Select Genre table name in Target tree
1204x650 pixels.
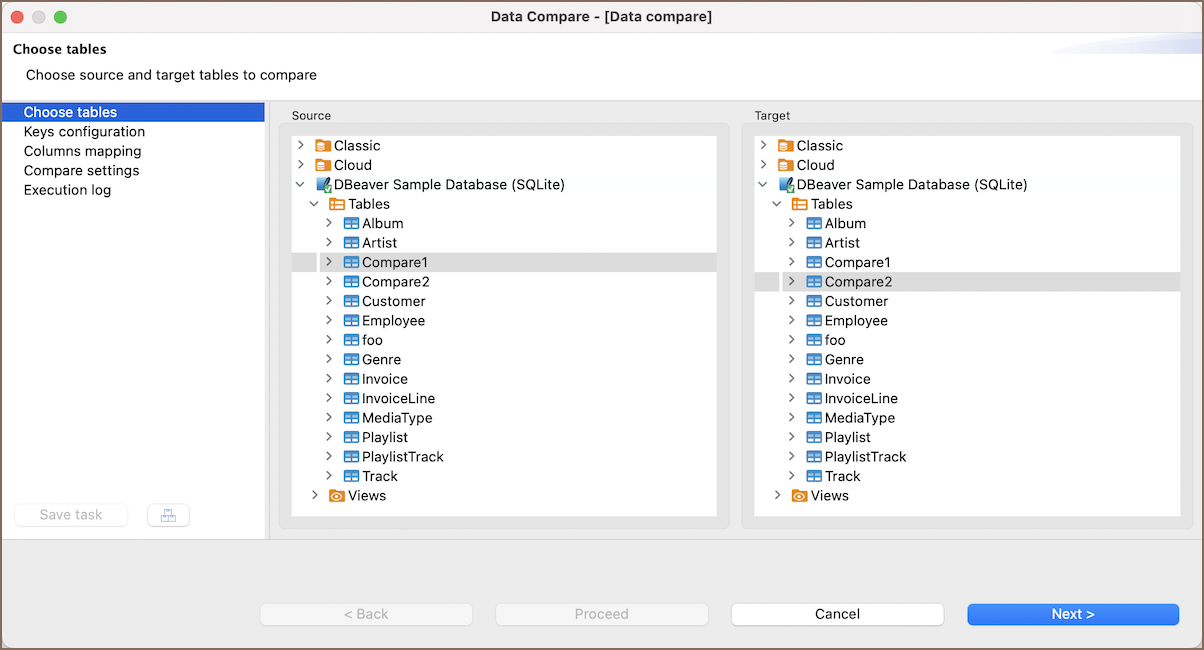click(844, 360)
